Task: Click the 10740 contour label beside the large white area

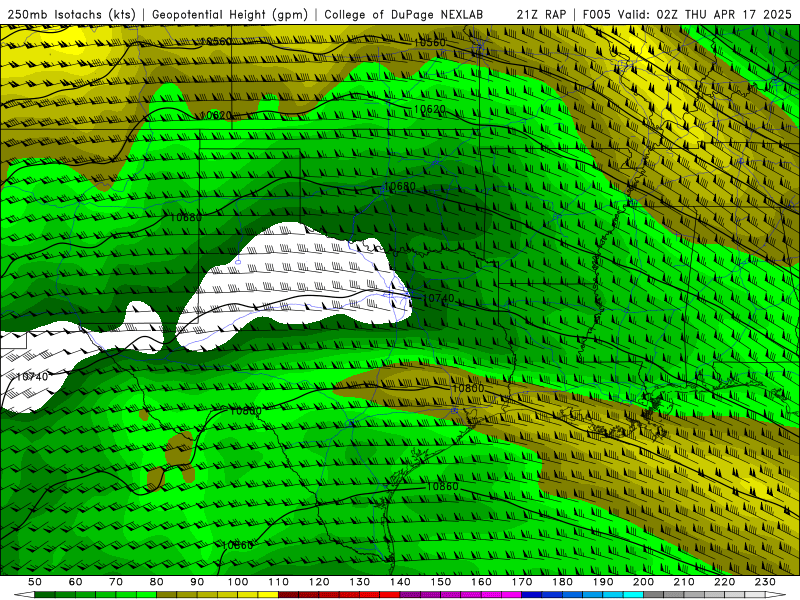Action: click(438, 297)
